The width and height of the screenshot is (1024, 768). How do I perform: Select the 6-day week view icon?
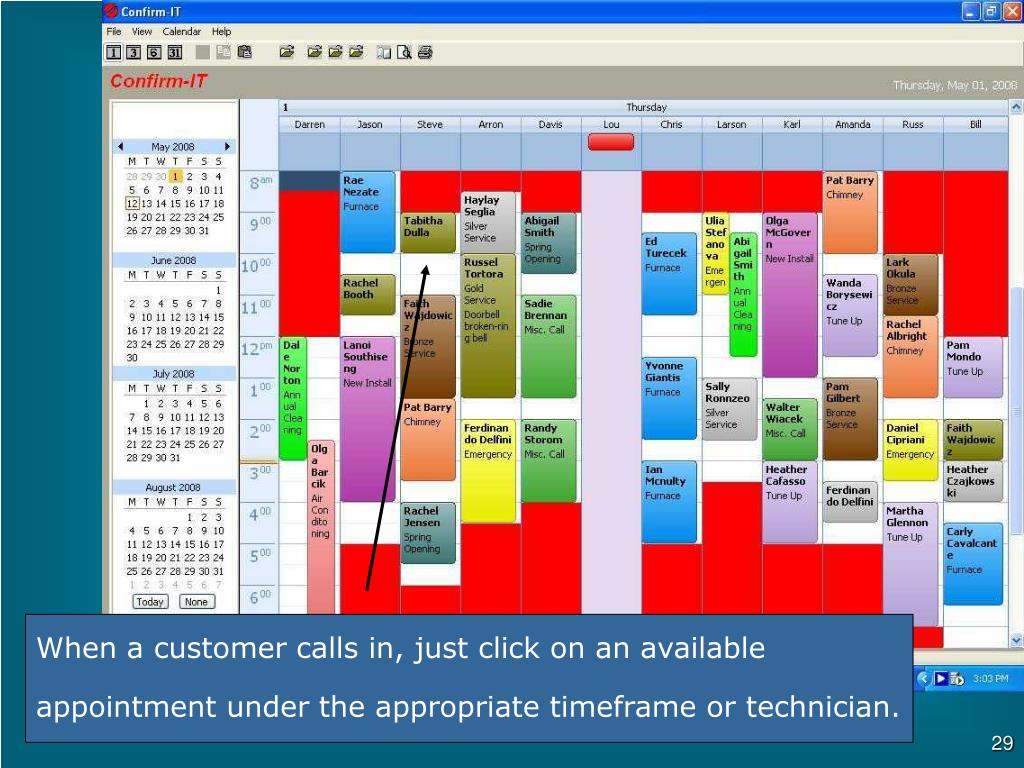coord(154,52)
